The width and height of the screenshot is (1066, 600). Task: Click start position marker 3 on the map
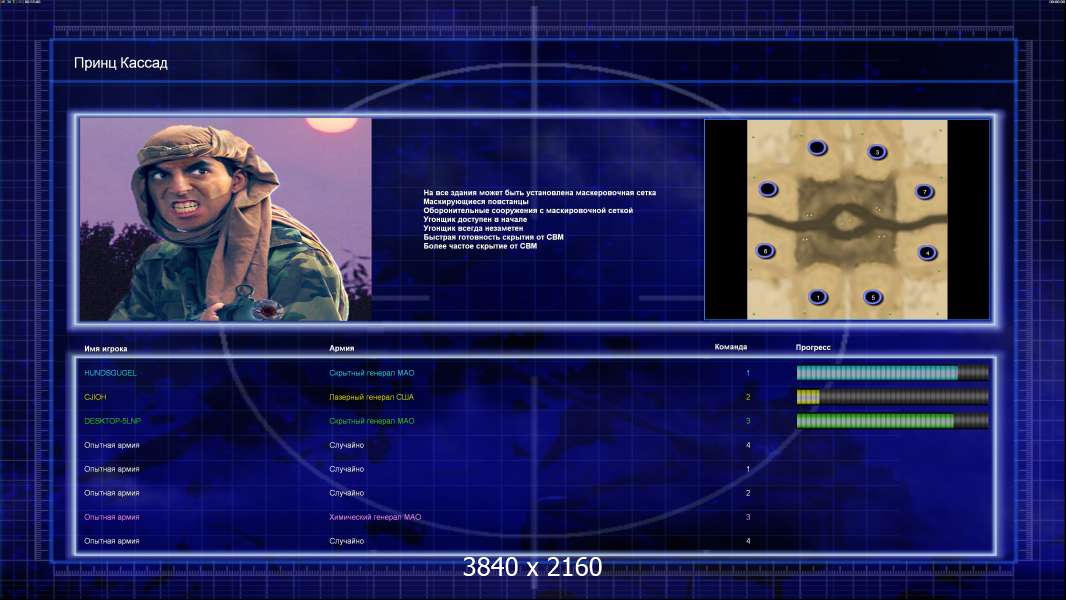click(x=877, y=152)
